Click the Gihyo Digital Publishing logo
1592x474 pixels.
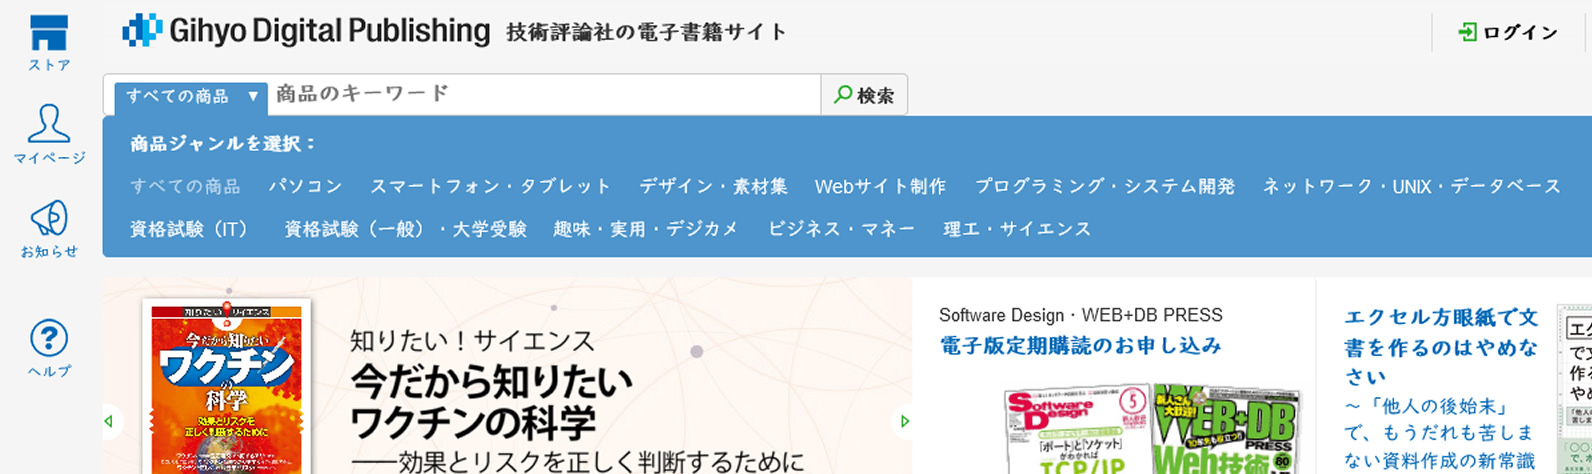(306, 31)
